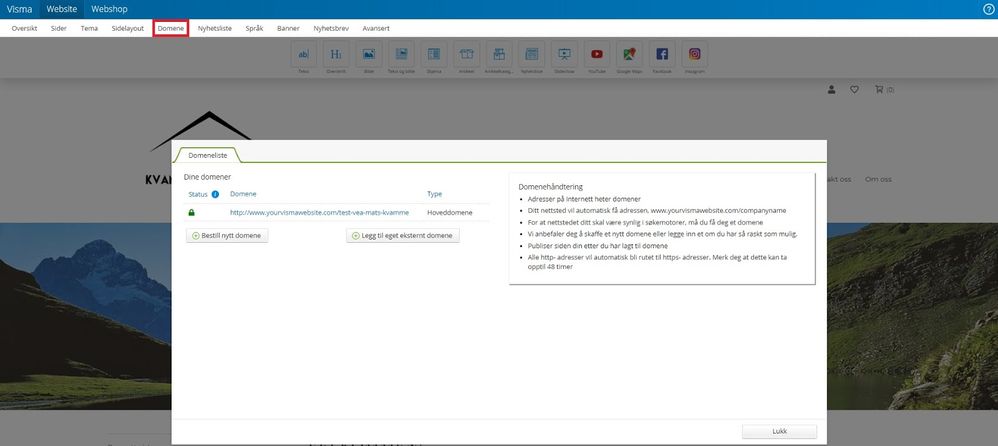Click the green padlock status icon
This screenshot has height=446, width=998.
point(192,213)
